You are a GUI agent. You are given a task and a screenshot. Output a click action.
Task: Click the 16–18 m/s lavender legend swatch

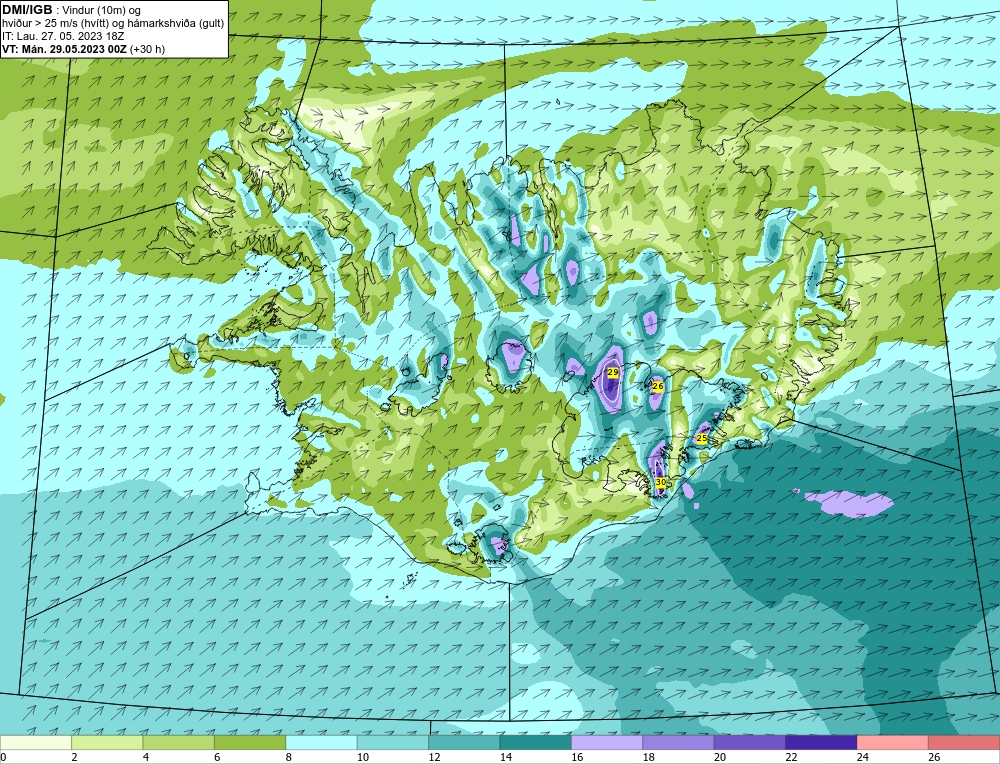point(607,742)
